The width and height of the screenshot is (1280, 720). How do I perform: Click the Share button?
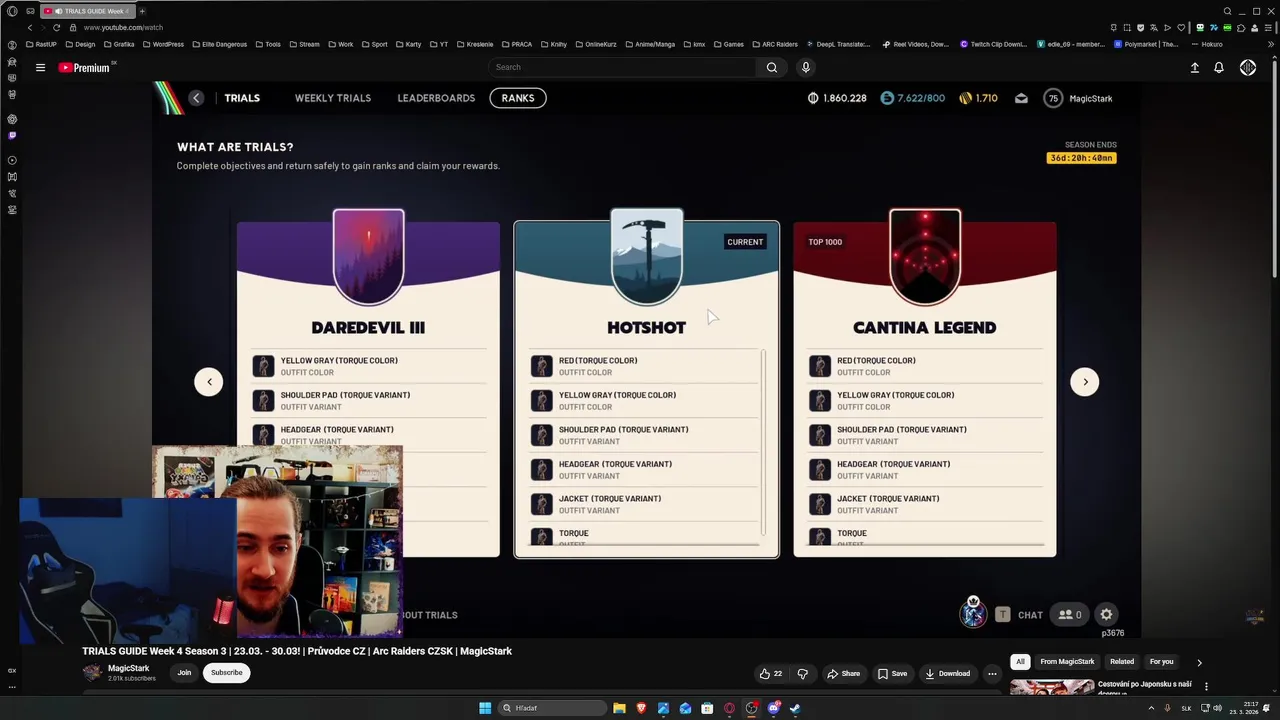coord(843,673)
